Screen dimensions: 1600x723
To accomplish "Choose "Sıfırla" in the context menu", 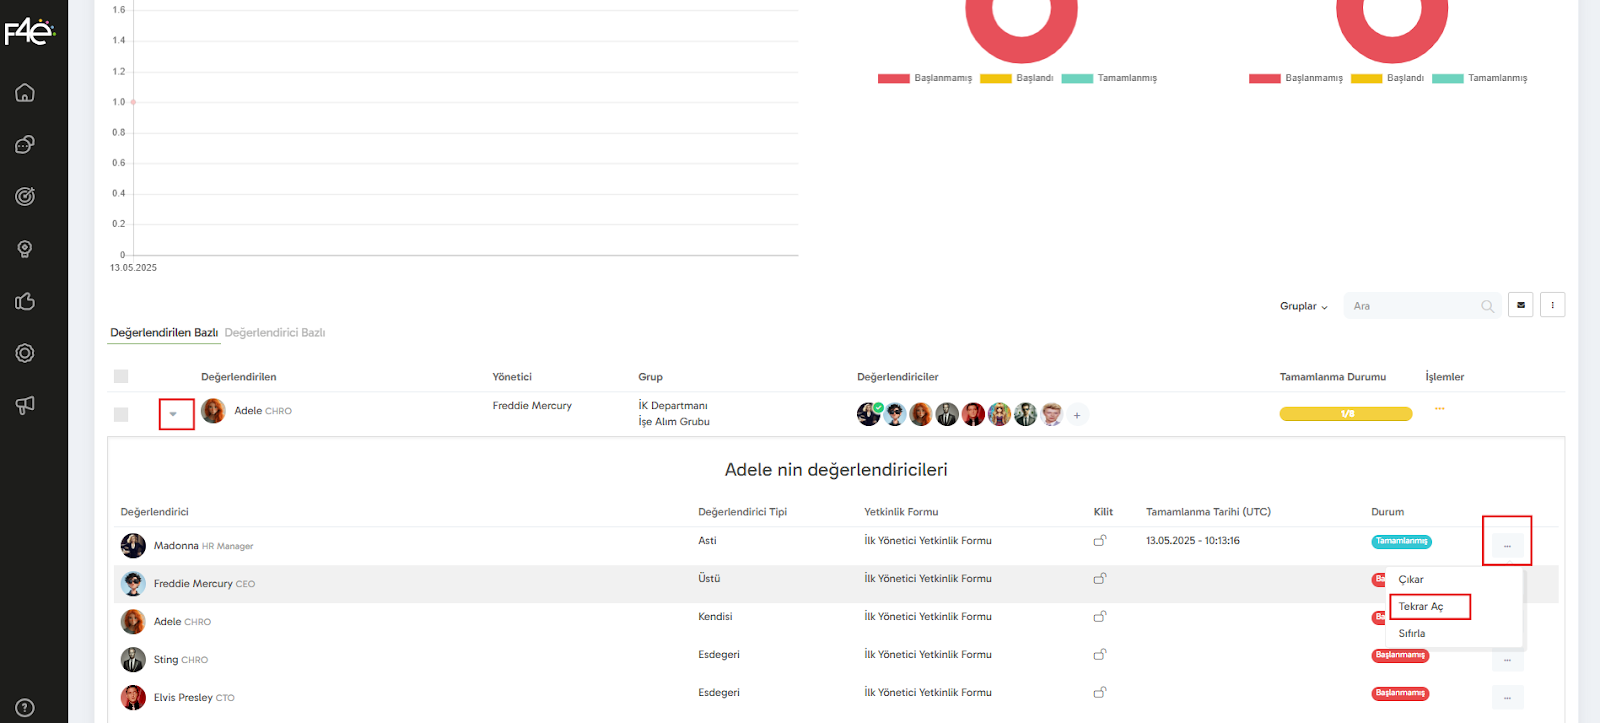I will (1412, 634).
